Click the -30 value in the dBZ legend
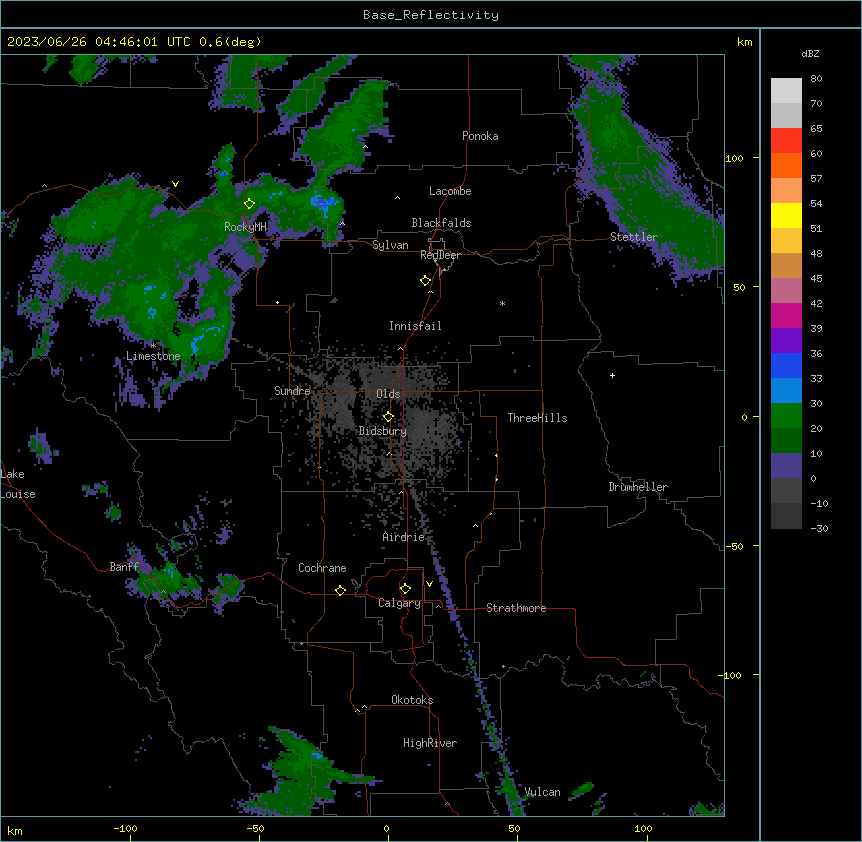Screen dimensions: 862x842 point(819,528)
